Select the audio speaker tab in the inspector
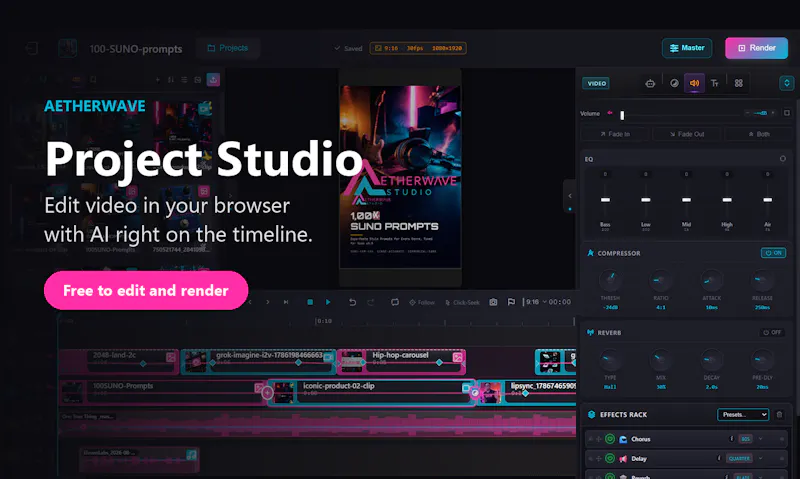Image resolution: width=800 pixels, height=479 pixels. pyautogui.click(x=694, y=83)
